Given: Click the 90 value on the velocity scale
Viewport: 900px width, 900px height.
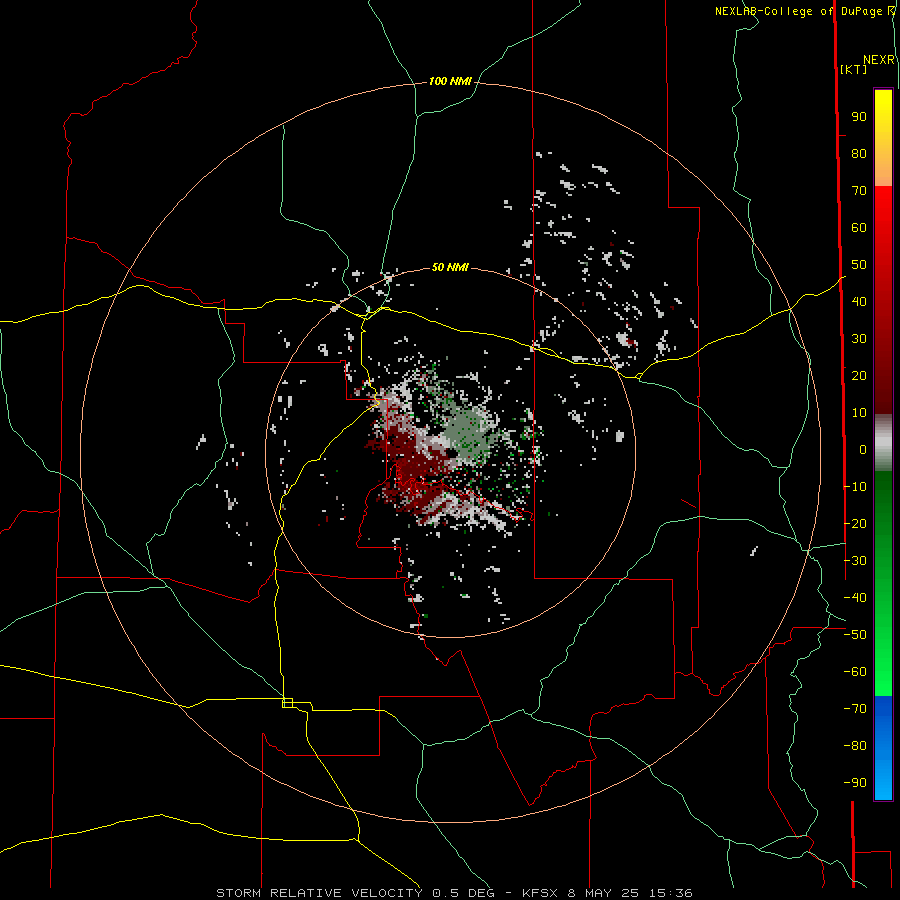Looking at the screenshot, I should (859, 117).
